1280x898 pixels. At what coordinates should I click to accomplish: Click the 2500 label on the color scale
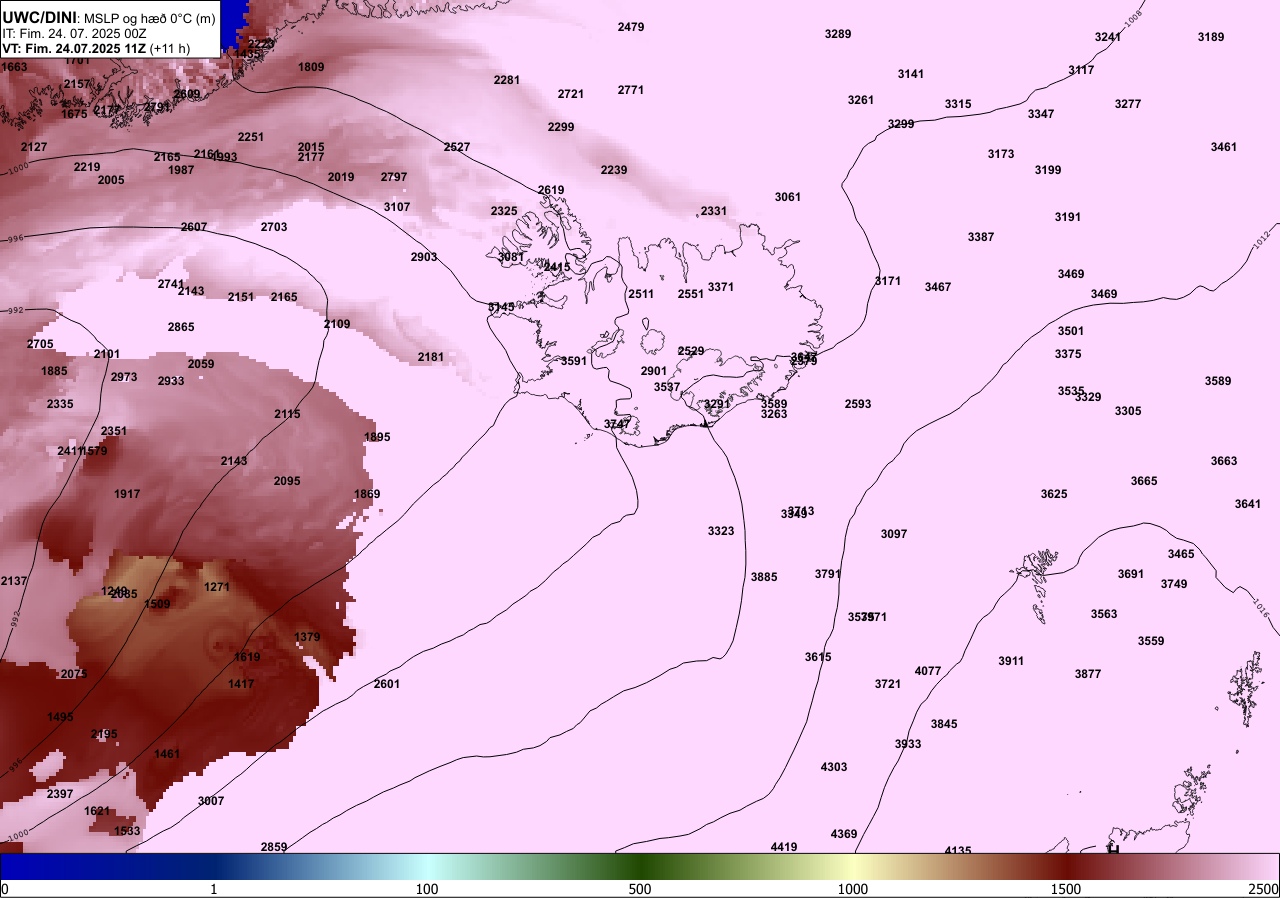click(1264, 889)
